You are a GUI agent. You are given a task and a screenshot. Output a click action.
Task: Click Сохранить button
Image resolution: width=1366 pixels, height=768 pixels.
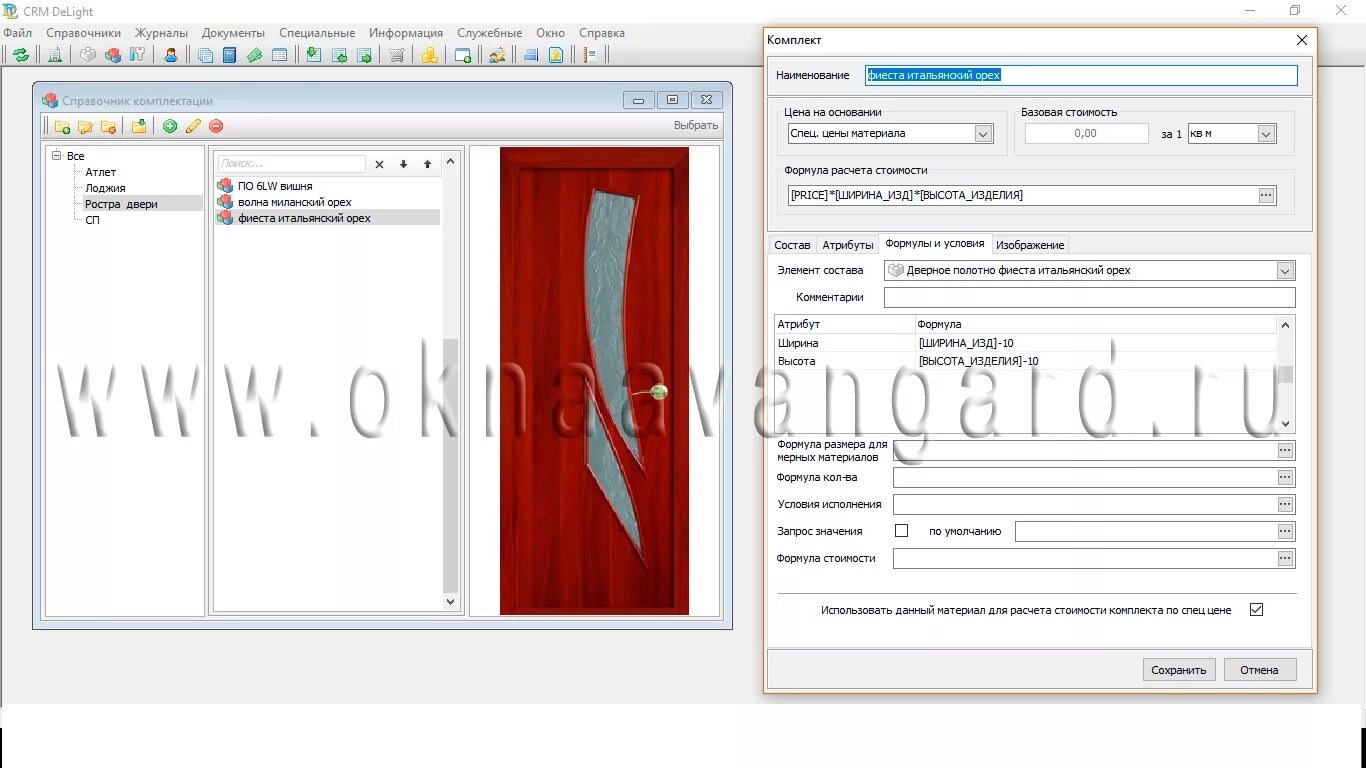click(1179, 670)
